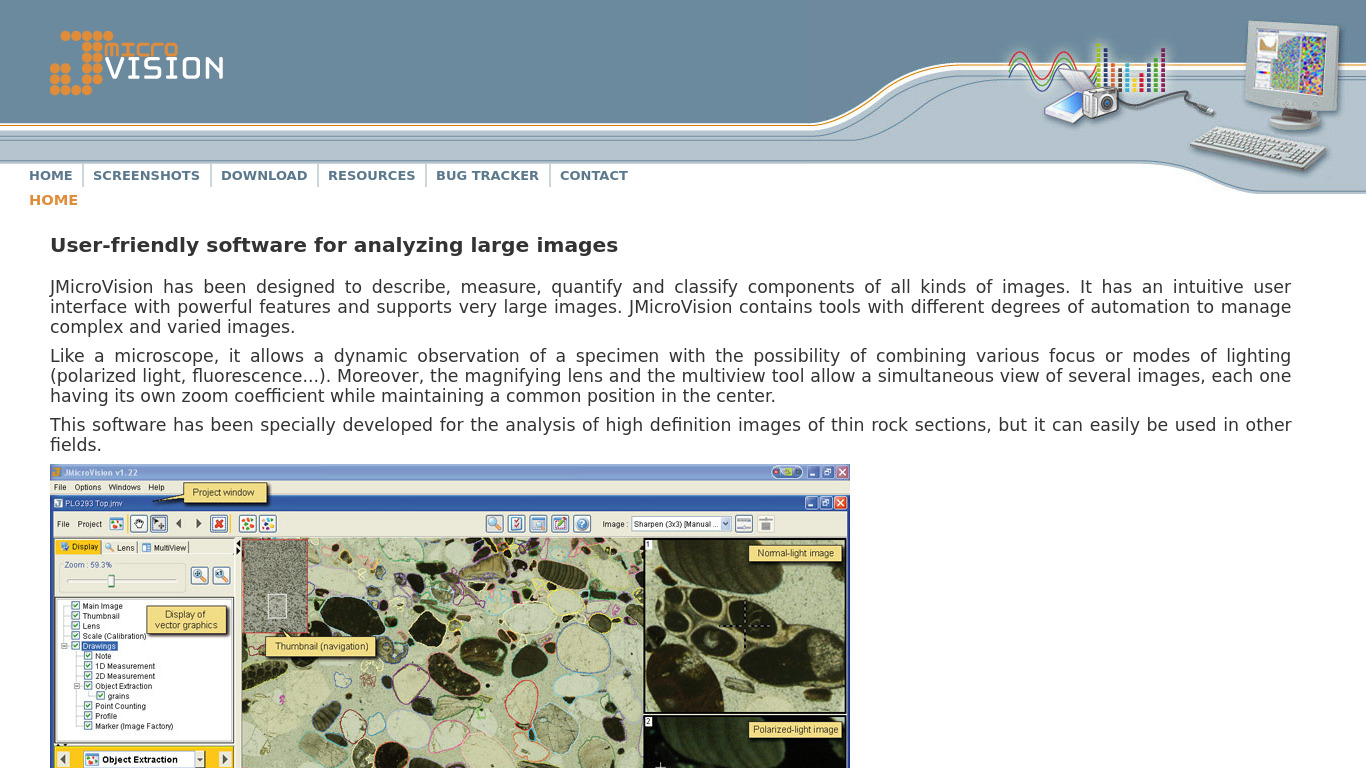
Task: Click the trash bin icon in toolbar
Action: 766,523
